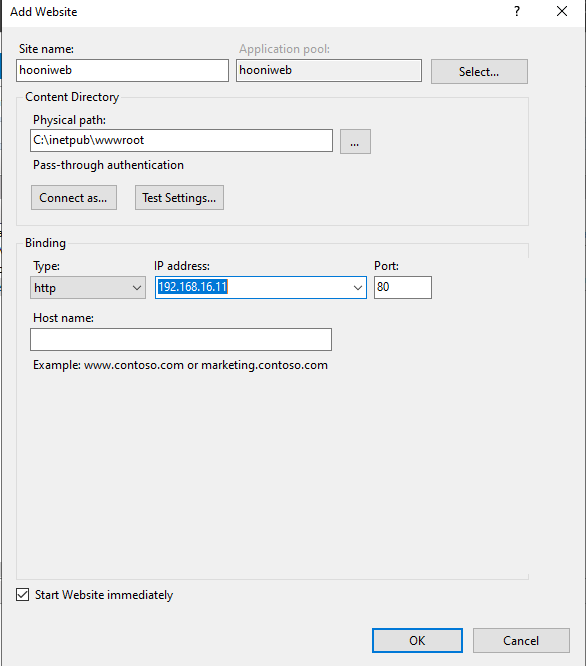
Task: Click the Pass-through authentication text
Action: coord(108,165)
